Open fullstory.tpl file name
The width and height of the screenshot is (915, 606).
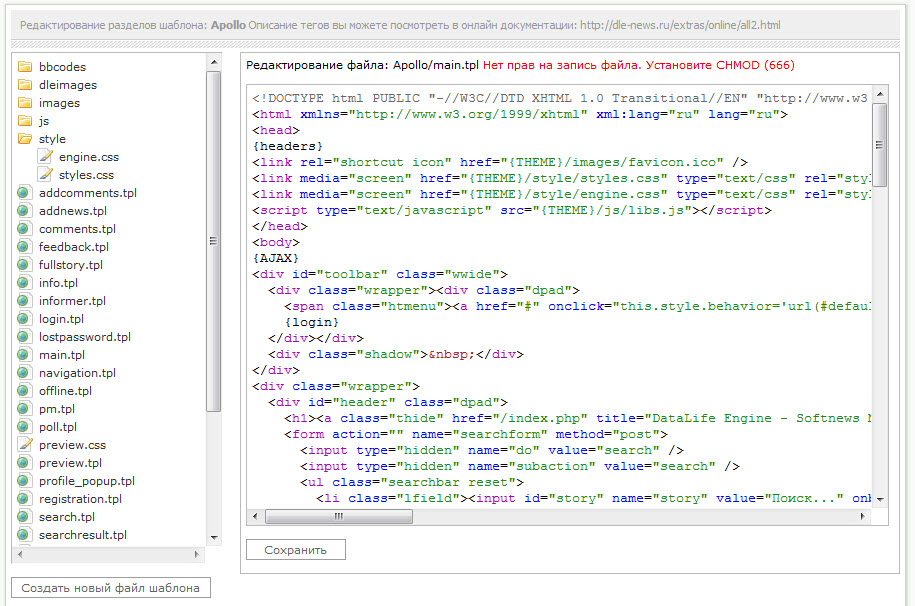[x=71, y=265]
